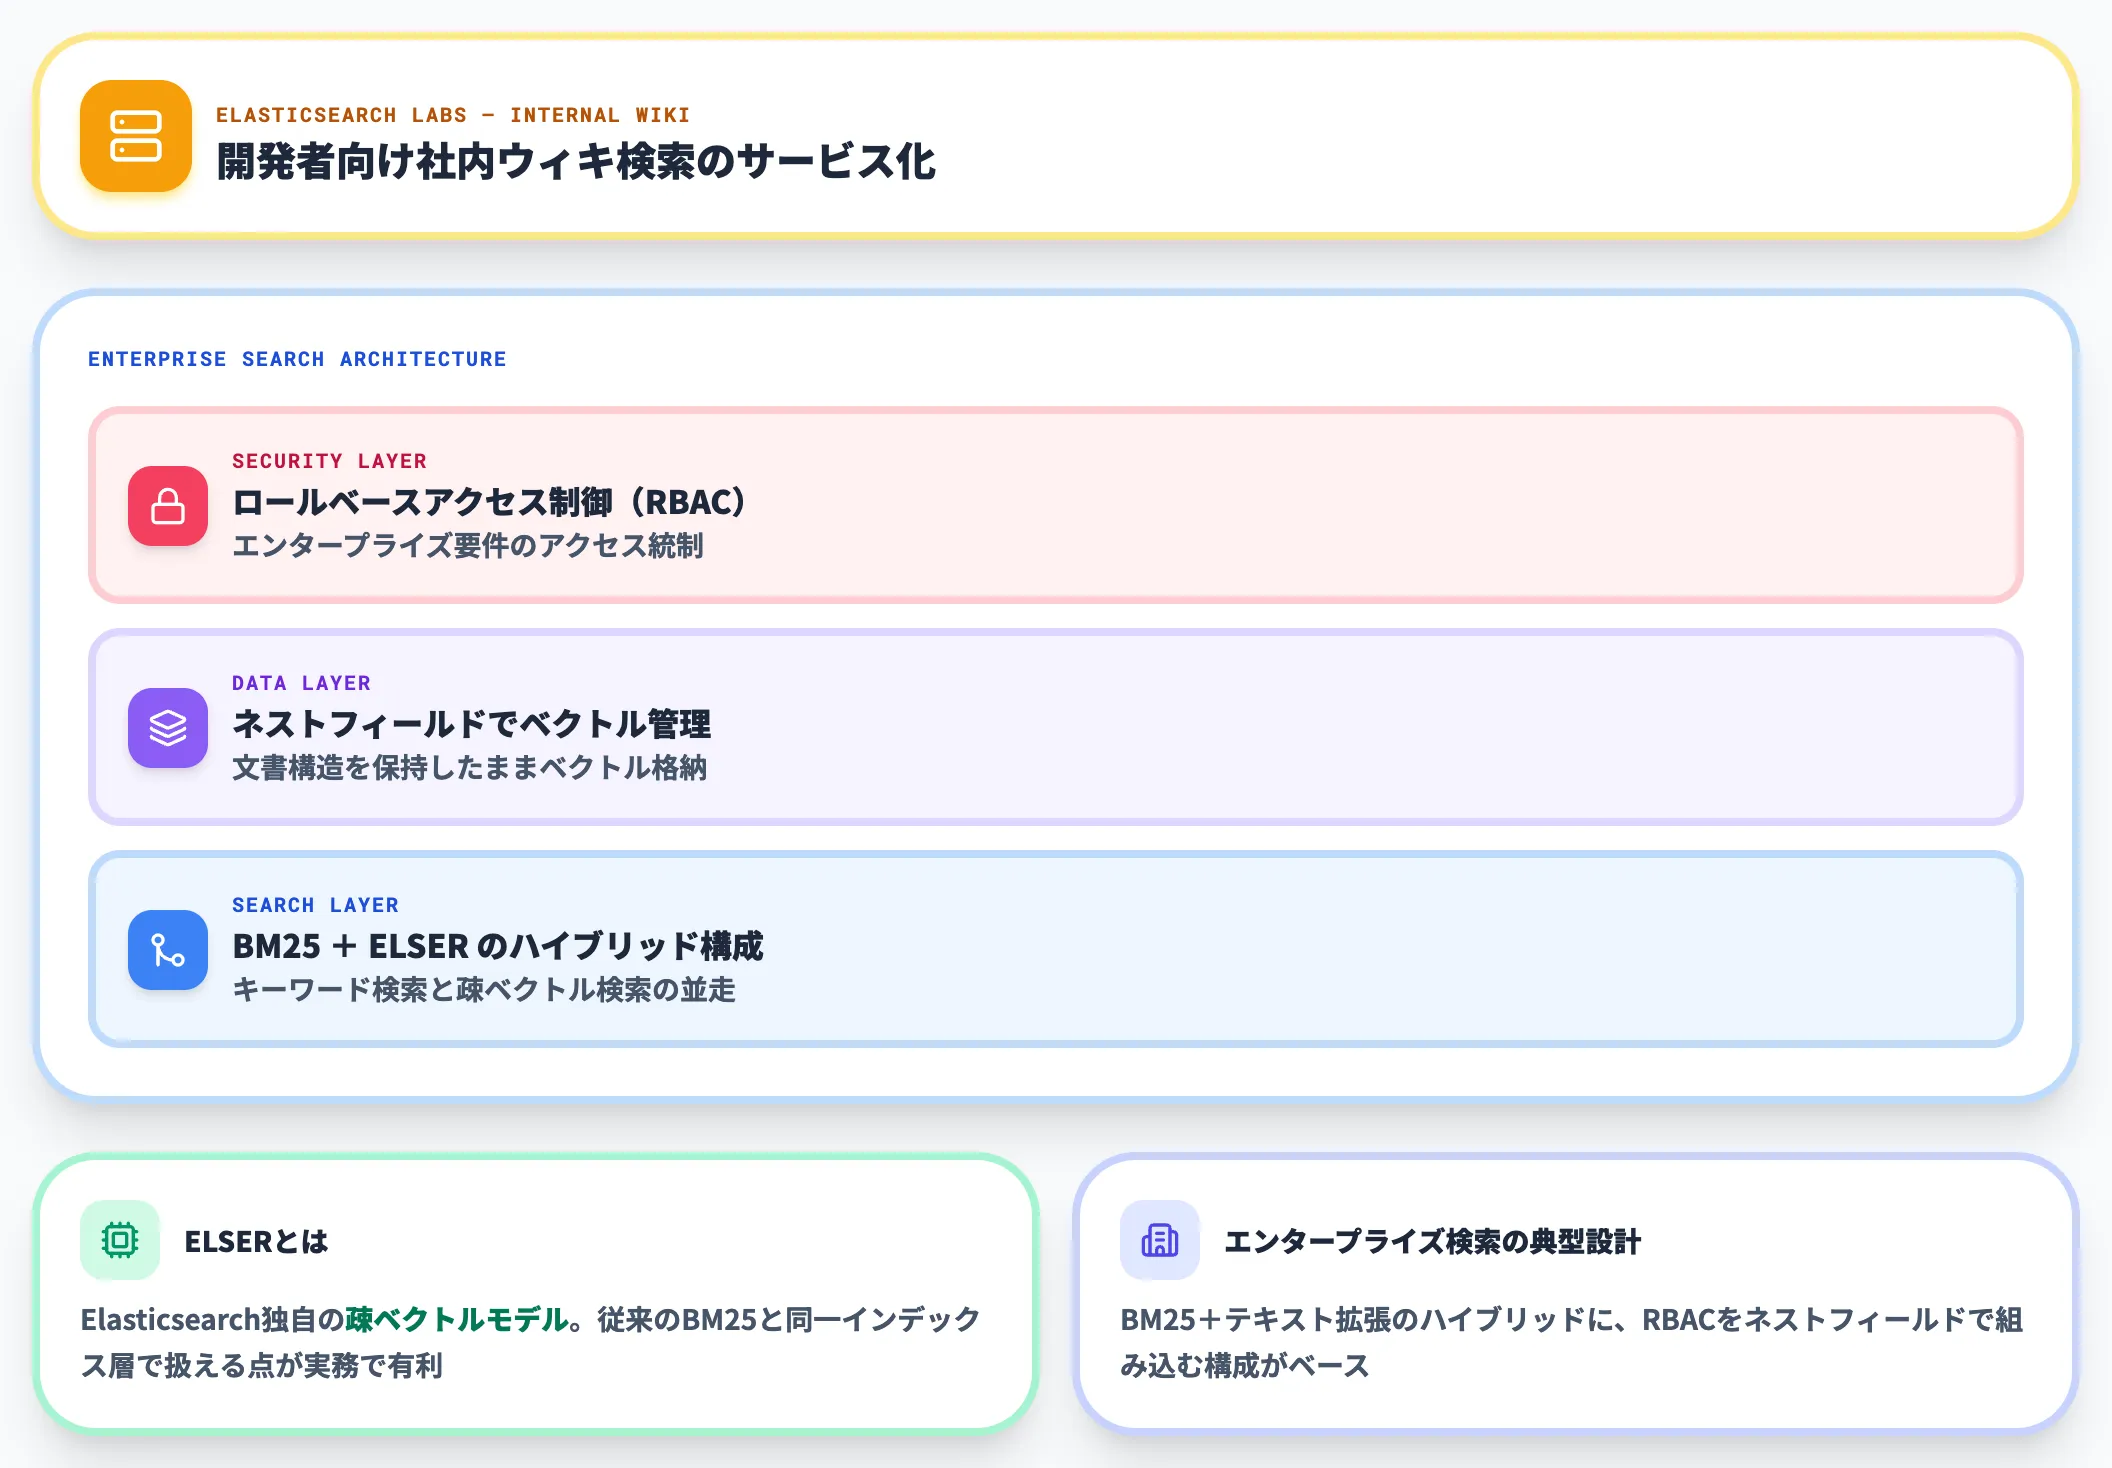Click the ELSER description ending 実務で有利

531,1343
